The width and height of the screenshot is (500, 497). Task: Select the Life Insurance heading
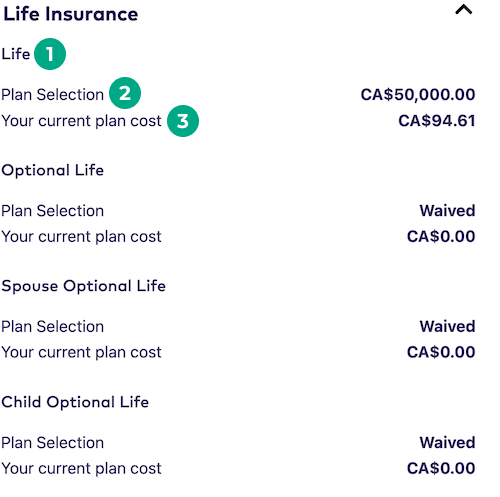(x=71, y=14)
